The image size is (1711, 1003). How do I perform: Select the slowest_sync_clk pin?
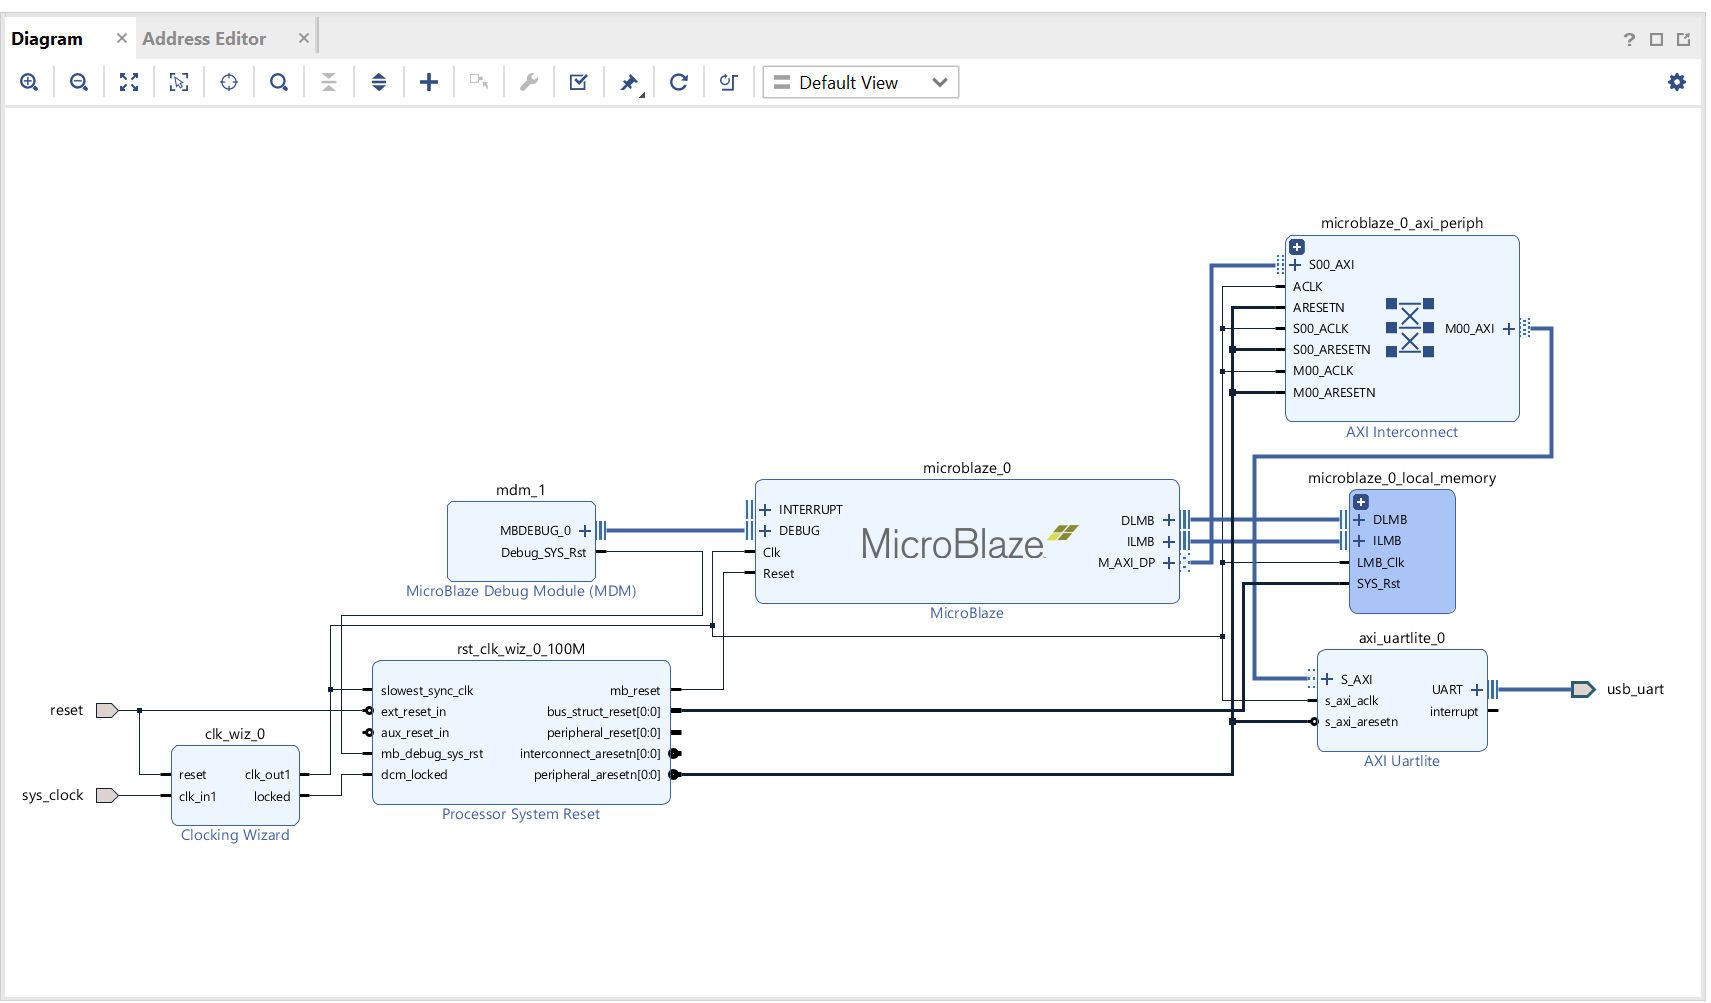427,691
